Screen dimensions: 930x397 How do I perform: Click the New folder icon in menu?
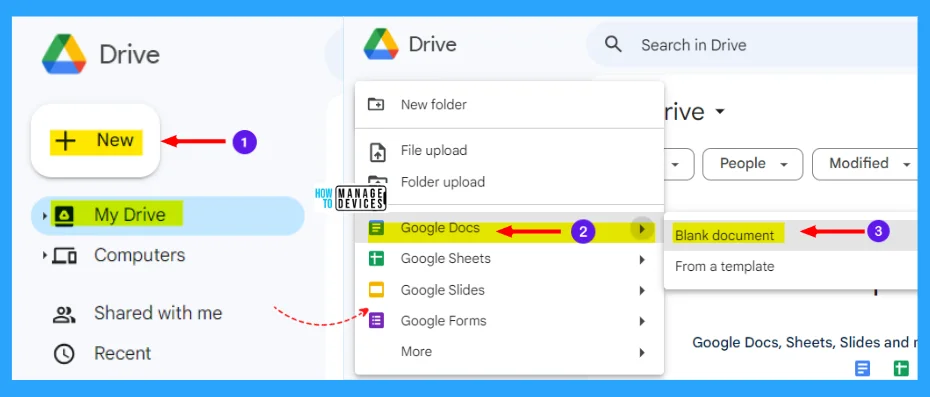(x=376, y=104)
